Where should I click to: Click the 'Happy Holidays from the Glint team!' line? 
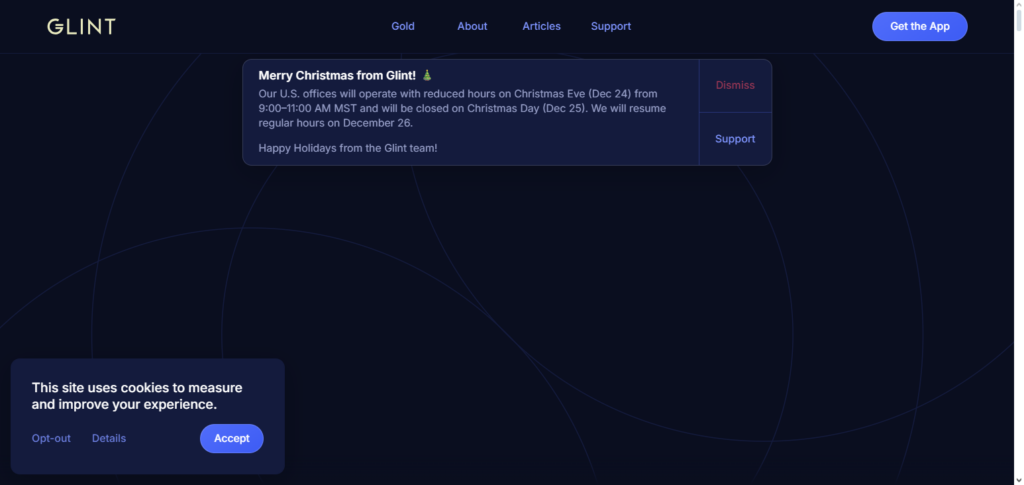[x=347, y=148]
